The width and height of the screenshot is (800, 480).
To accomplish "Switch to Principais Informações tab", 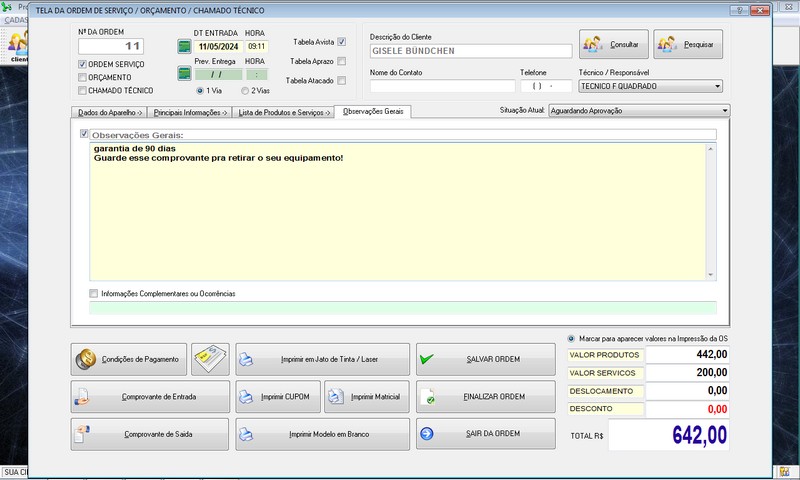I will 190,112.
